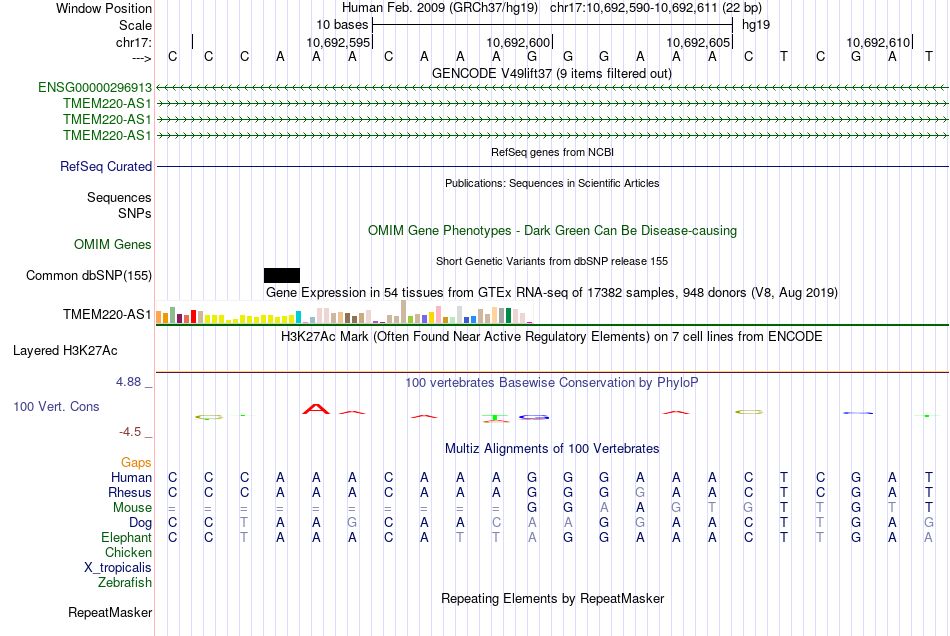This screenshot has width=950, height=636.
Task: Click the blue RefSeq Curated line
Action: tap(552, 167)
